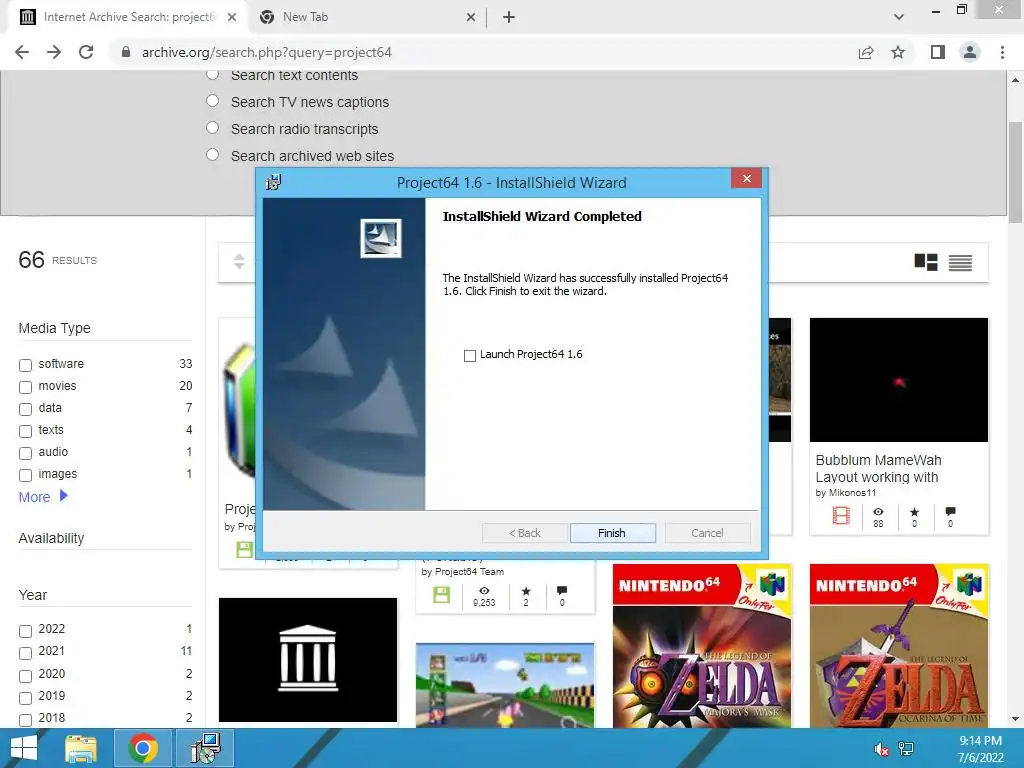
Task: Click Chrome's forward navigation arrow
Action: coord(54,52)
